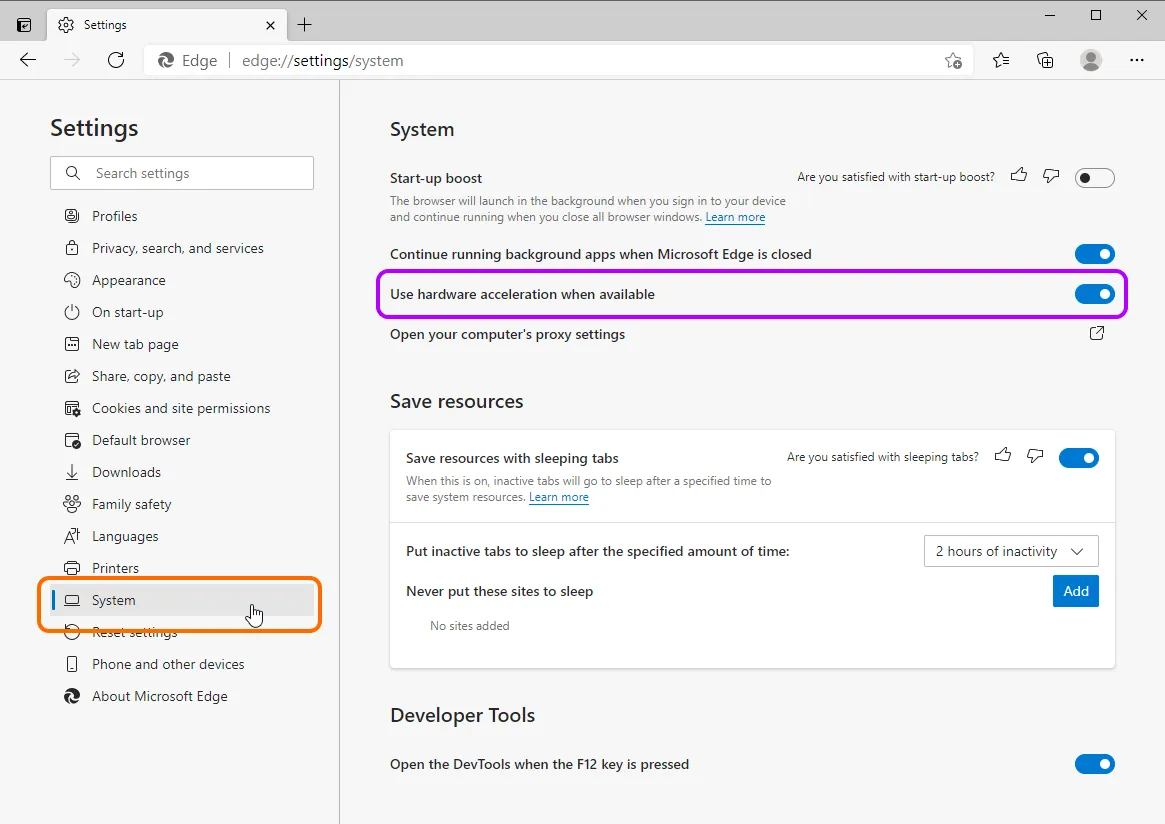This screenshot has height=824, width=1165.
Task: Click the external link icon for proxy settings
Action: point(1097,333)
